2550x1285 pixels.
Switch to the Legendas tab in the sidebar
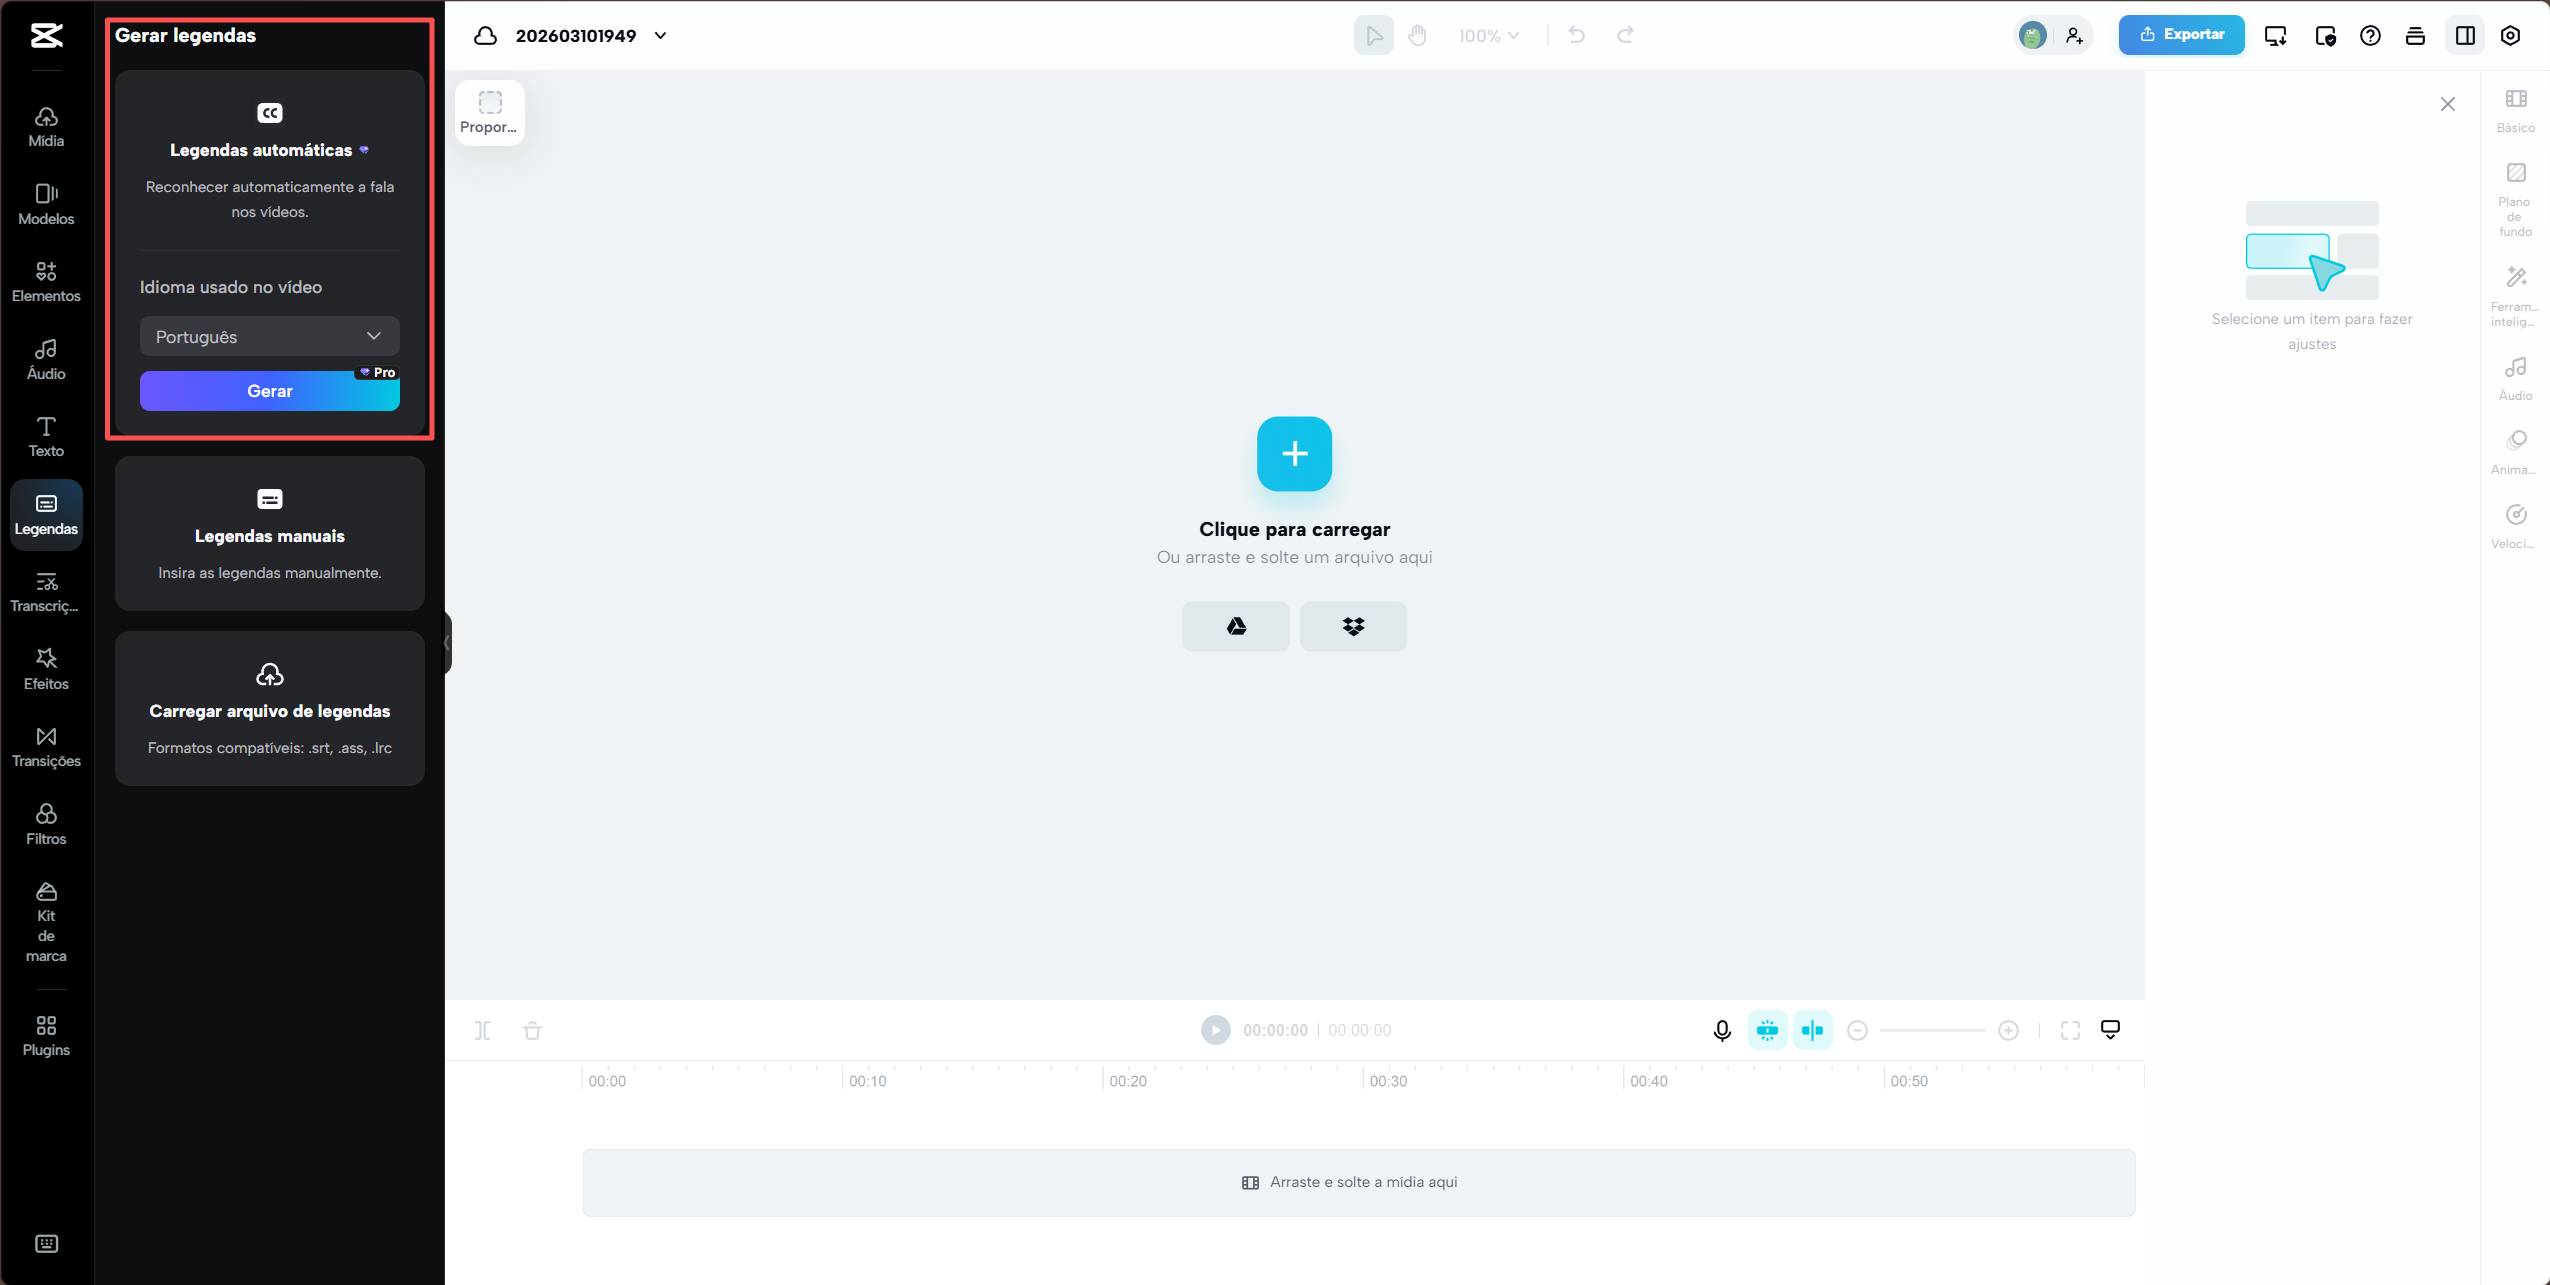click(46, 514)
